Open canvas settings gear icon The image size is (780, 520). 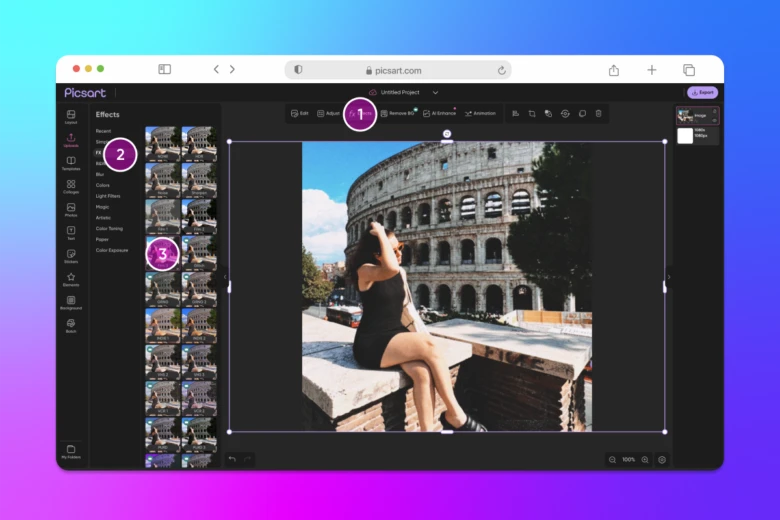click(662, 460)
